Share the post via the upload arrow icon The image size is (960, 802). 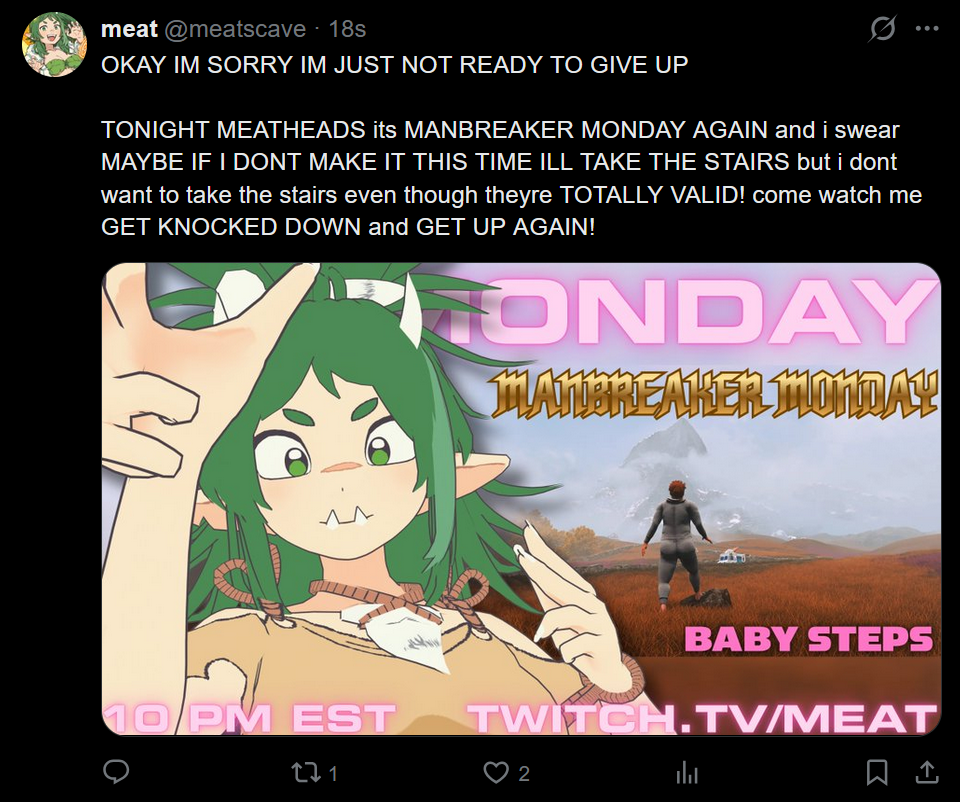[927, 772]
